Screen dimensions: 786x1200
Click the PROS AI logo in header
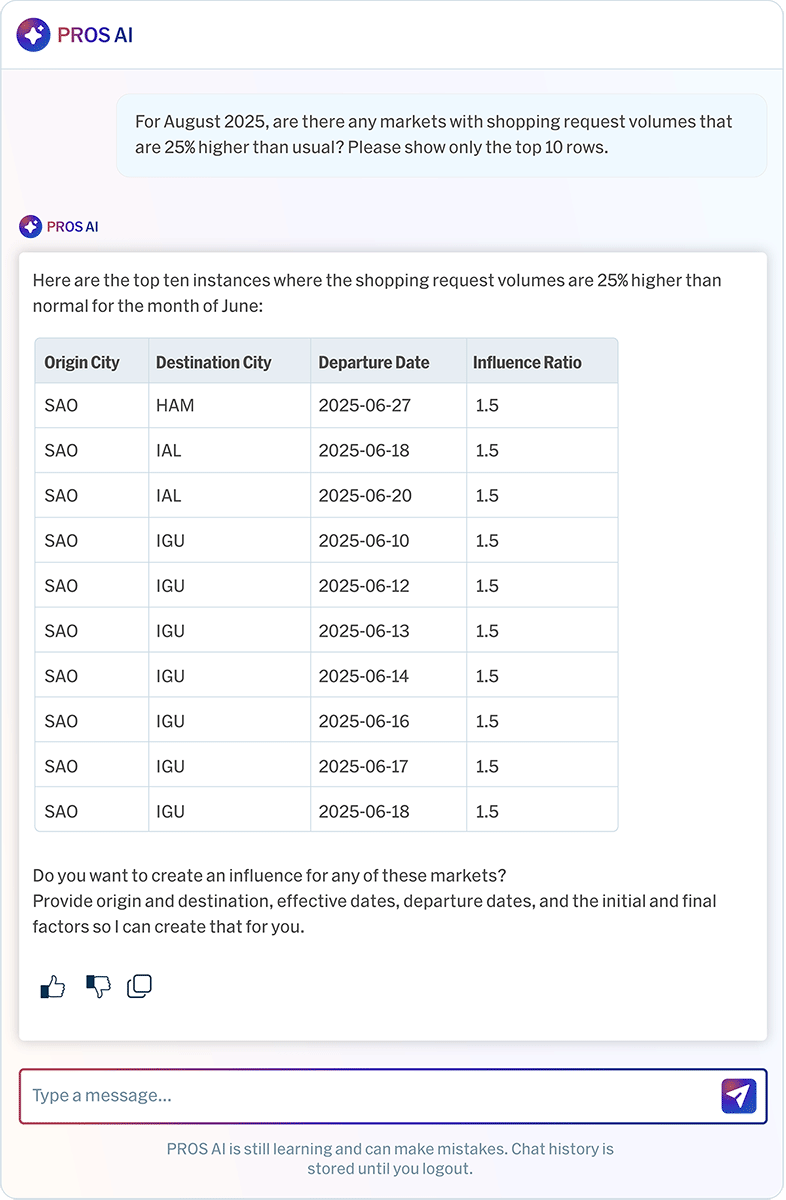[x=33, y=35]
